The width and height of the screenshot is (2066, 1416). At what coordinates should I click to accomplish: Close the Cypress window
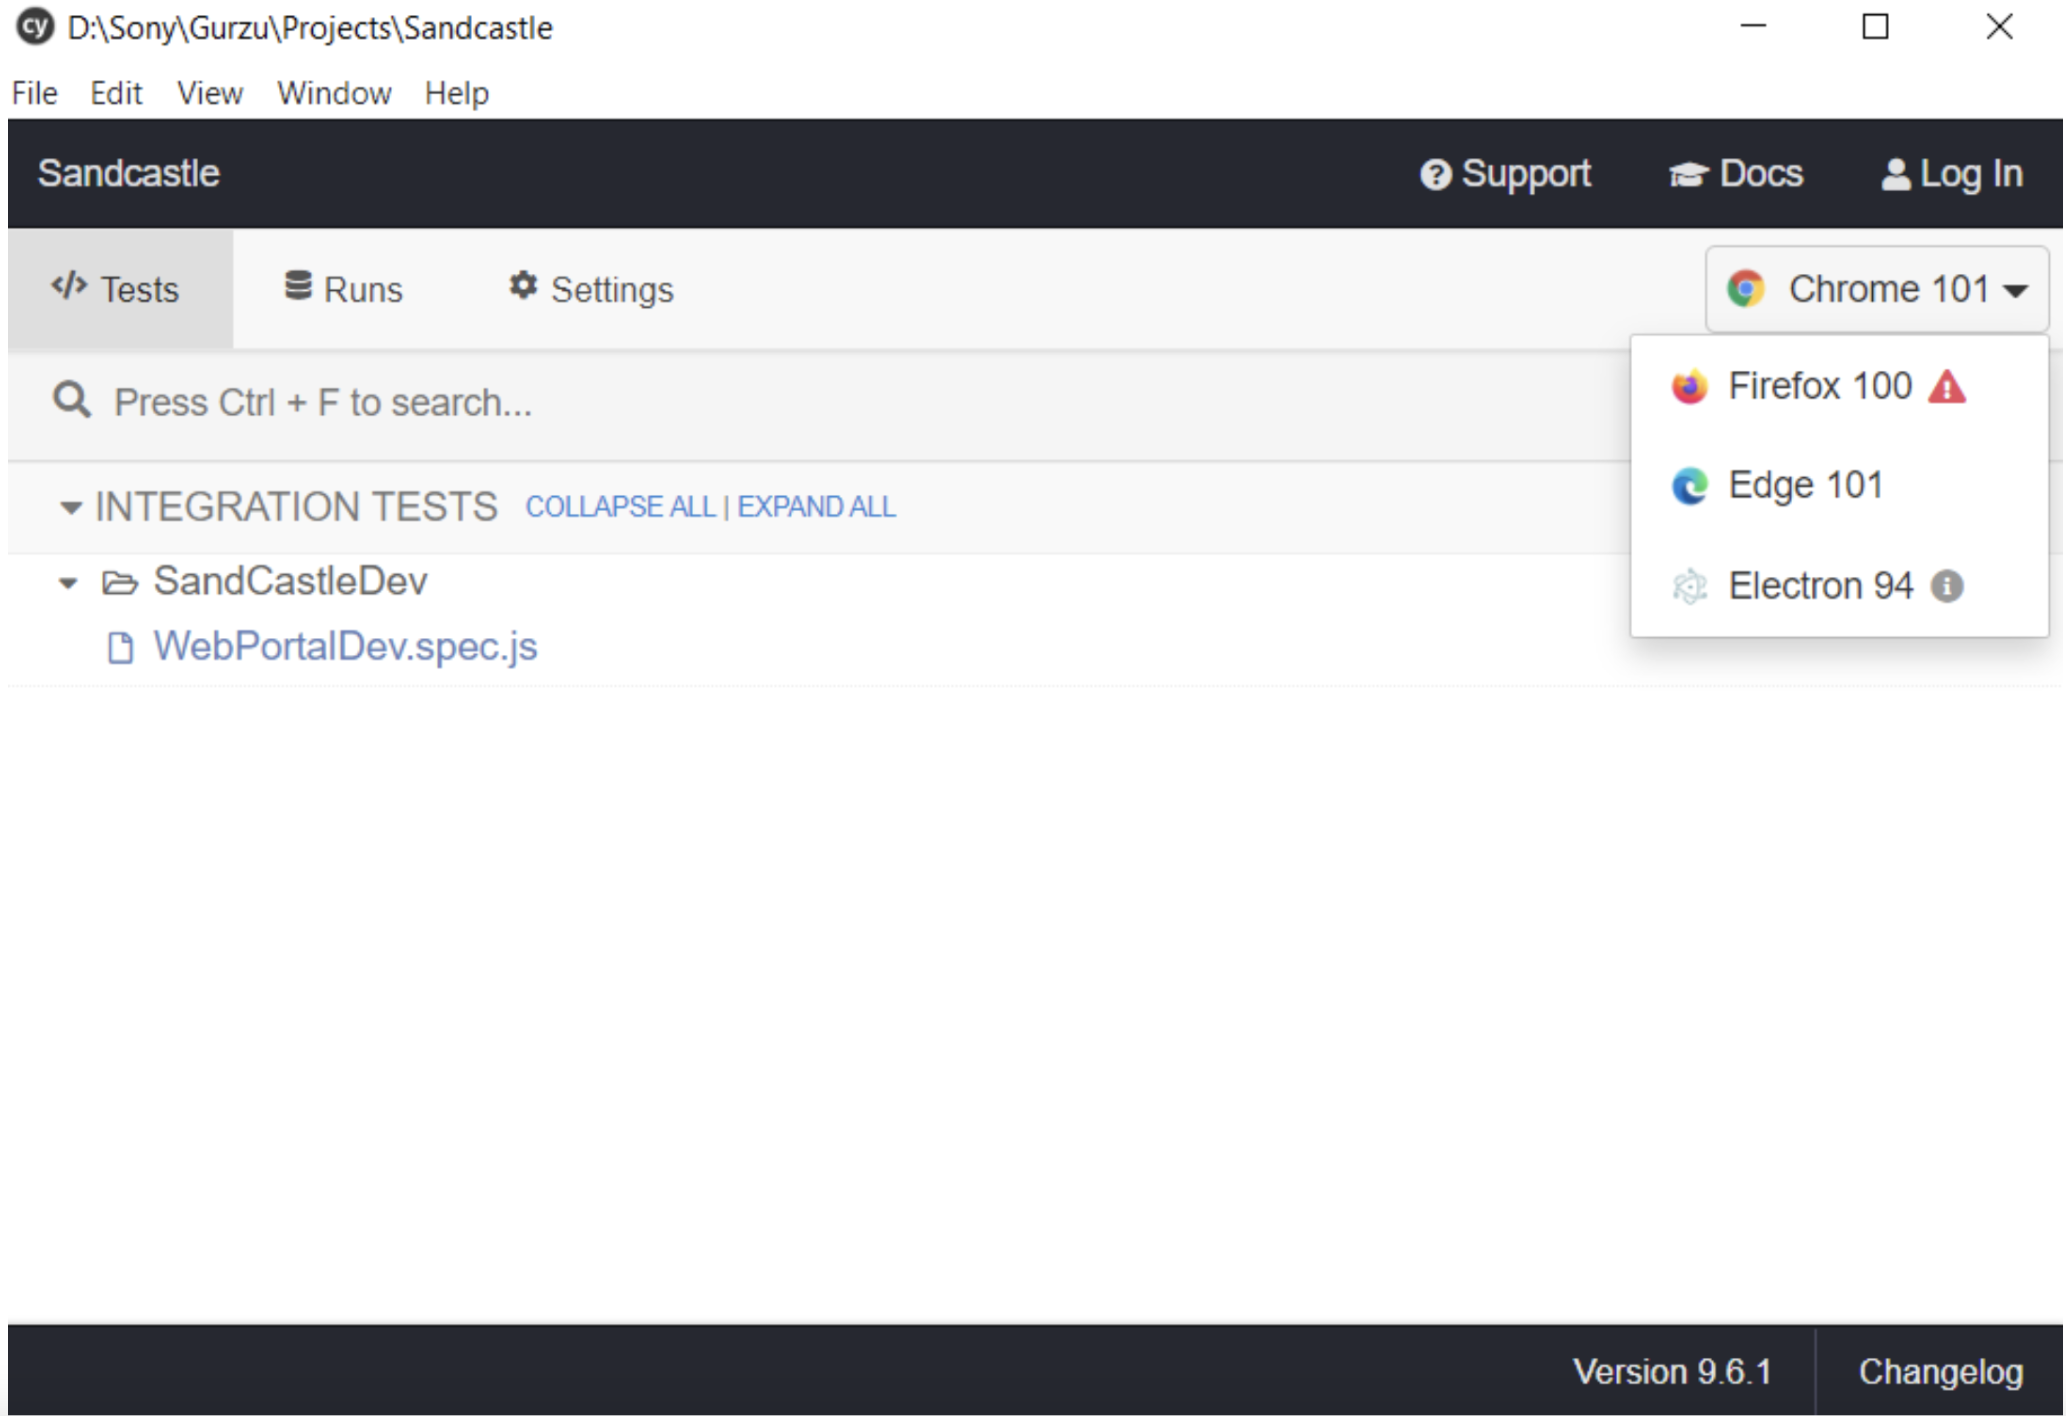point(1999,27)
